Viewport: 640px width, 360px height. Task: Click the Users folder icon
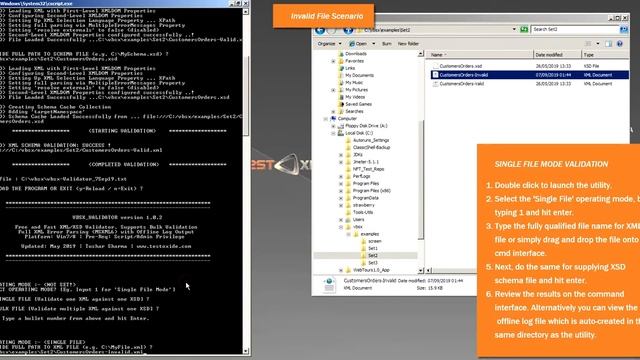click(x=348, y=220)
